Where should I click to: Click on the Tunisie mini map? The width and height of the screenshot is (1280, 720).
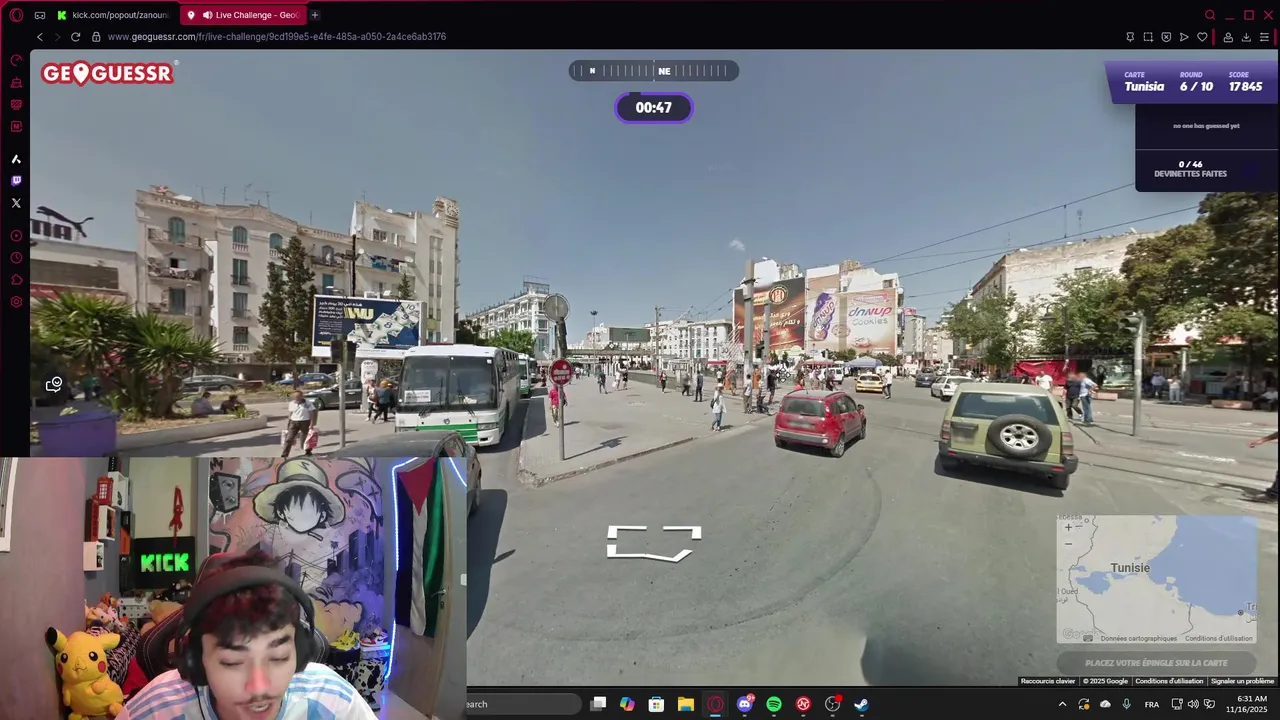click(1157, 579)
